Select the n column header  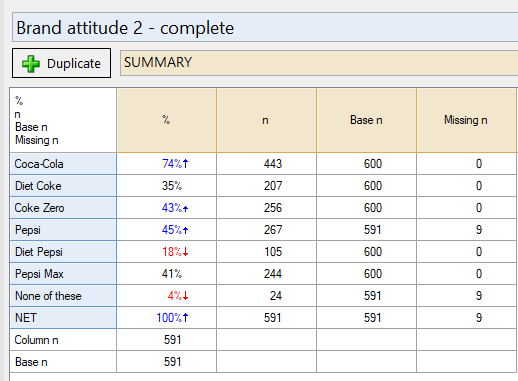266,120
